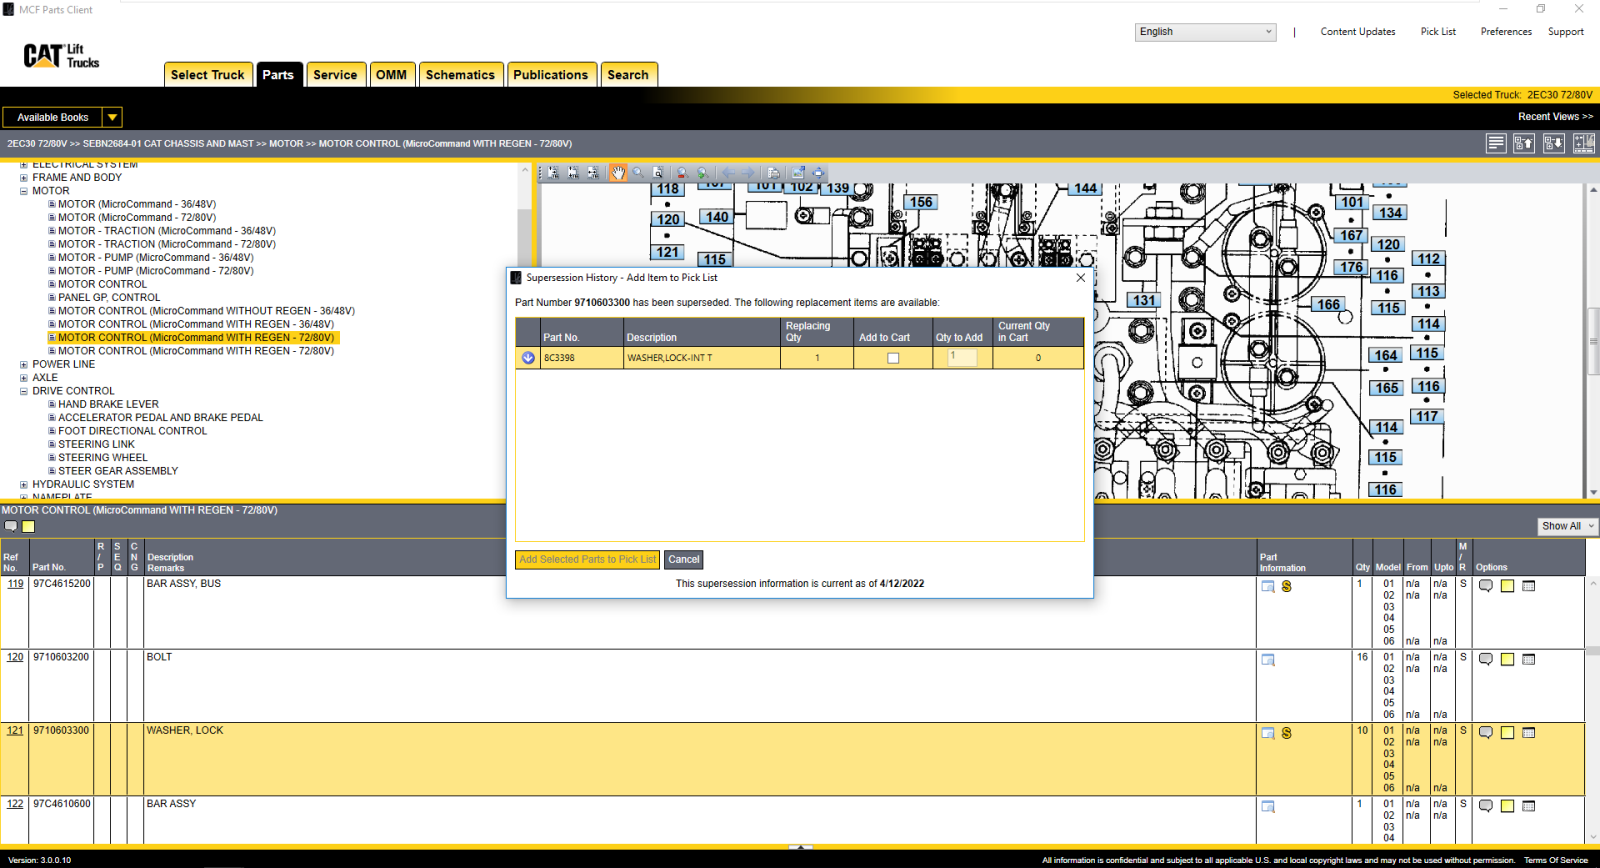This screenshot has height=868, width=1600.
Task: Click the page search icon in diagram toolbar
Action: tap(658, 172)
